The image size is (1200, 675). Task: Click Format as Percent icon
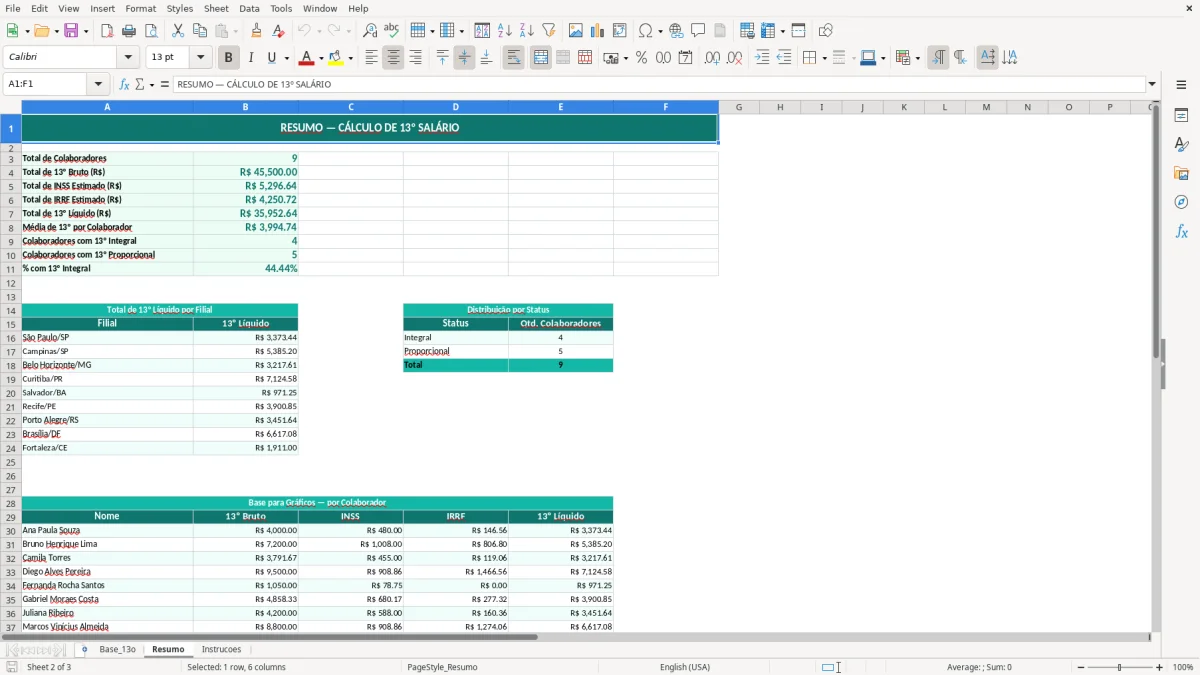click(641, 58)
